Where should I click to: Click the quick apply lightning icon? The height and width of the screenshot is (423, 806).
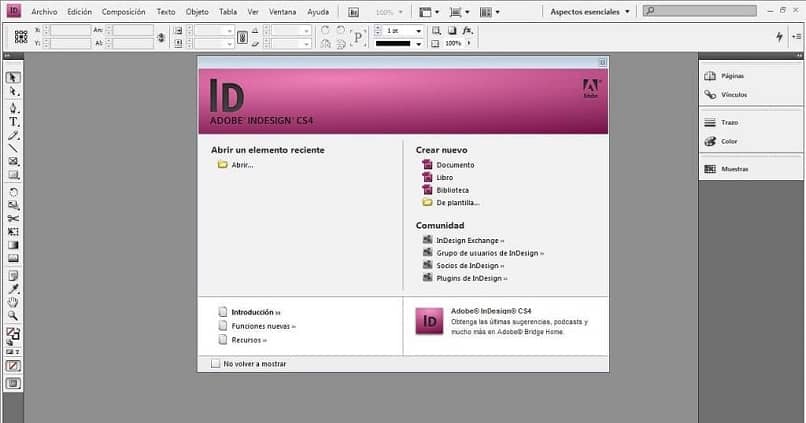779,36
